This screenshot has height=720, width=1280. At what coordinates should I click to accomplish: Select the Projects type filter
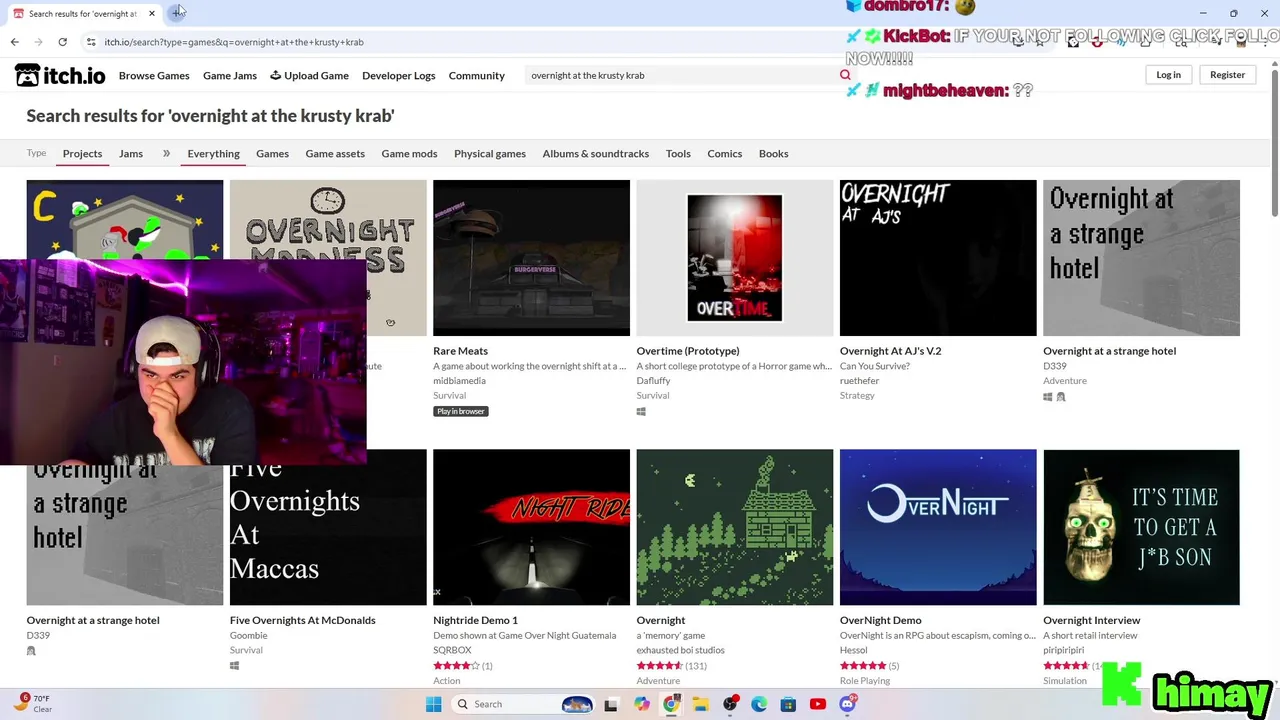point(82,153)
